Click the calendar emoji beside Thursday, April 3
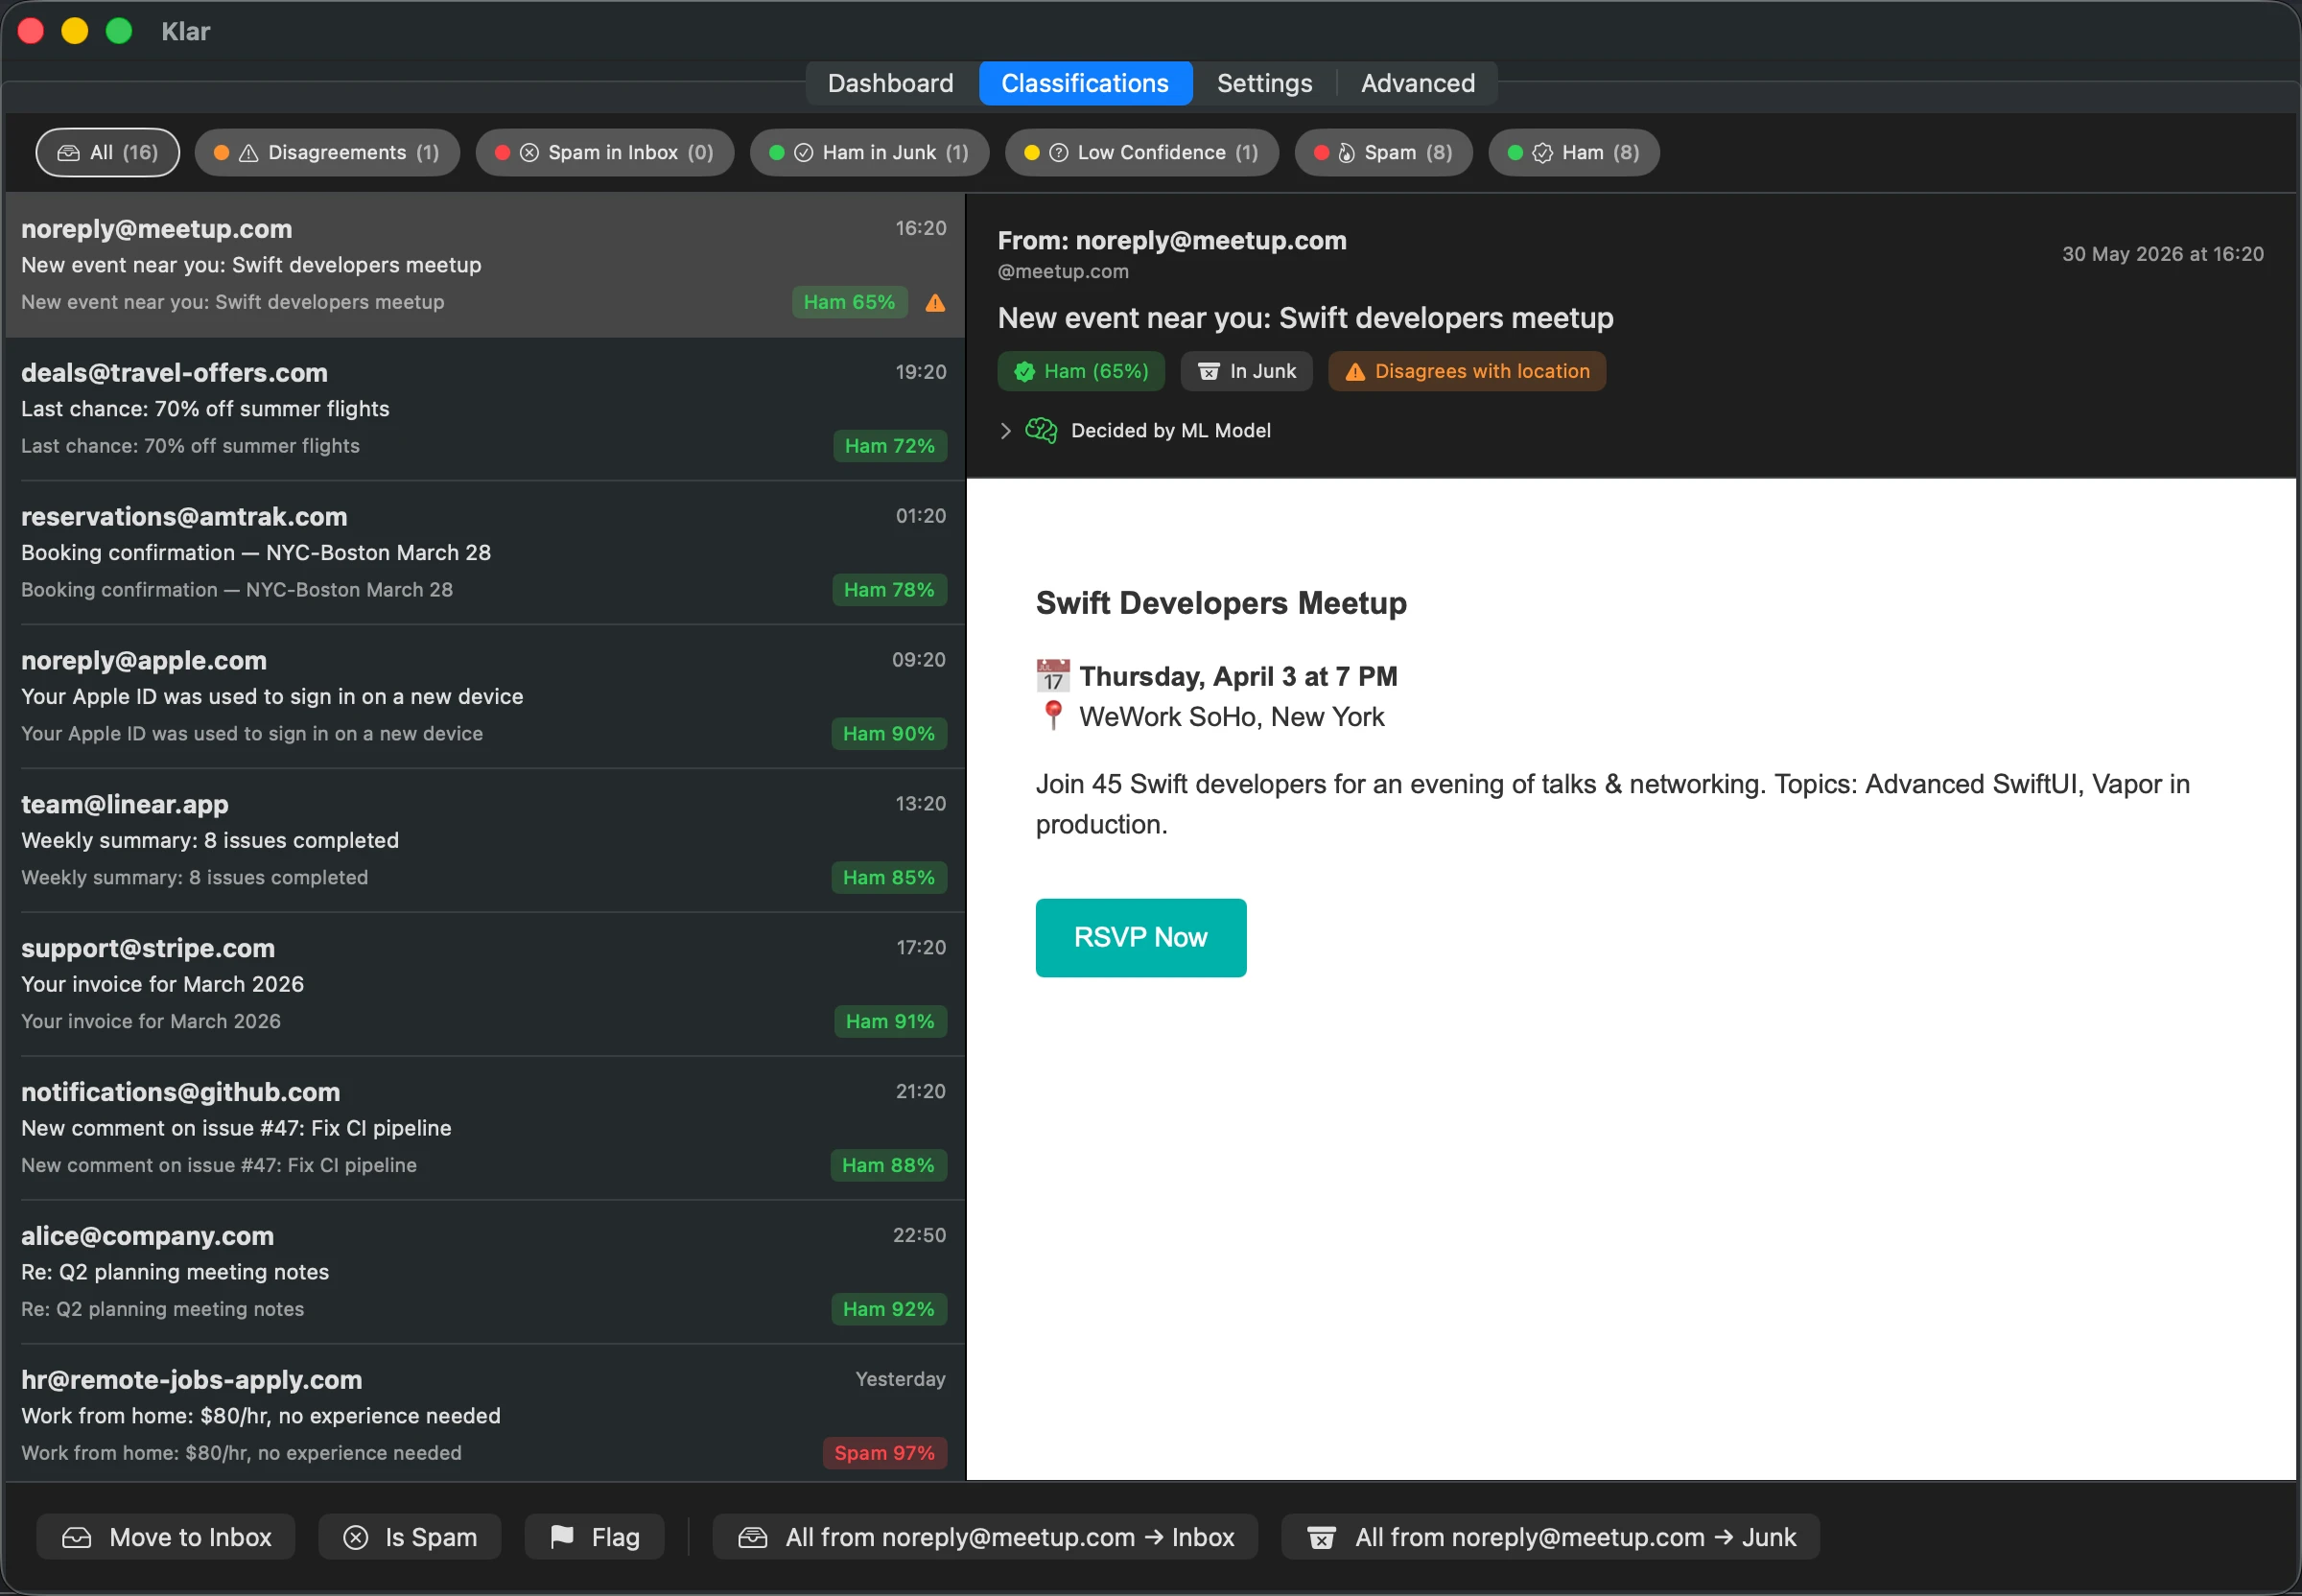 pos(1053,676)
